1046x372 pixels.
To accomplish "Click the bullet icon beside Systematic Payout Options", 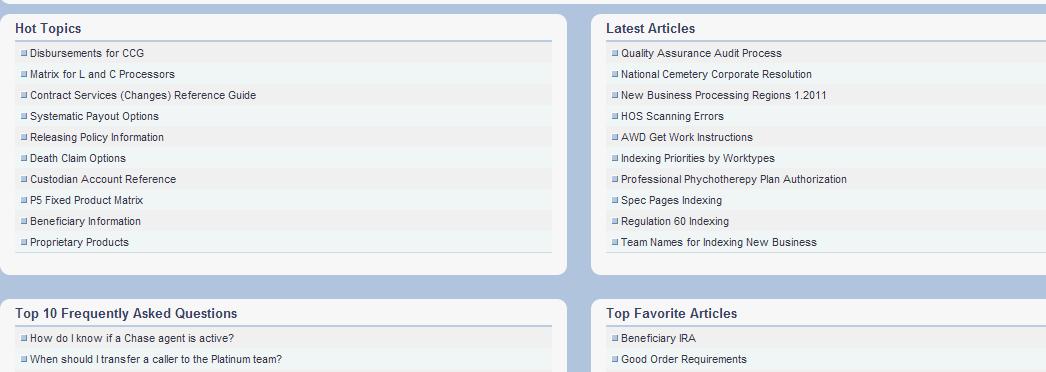I will [x=24, y=116].
